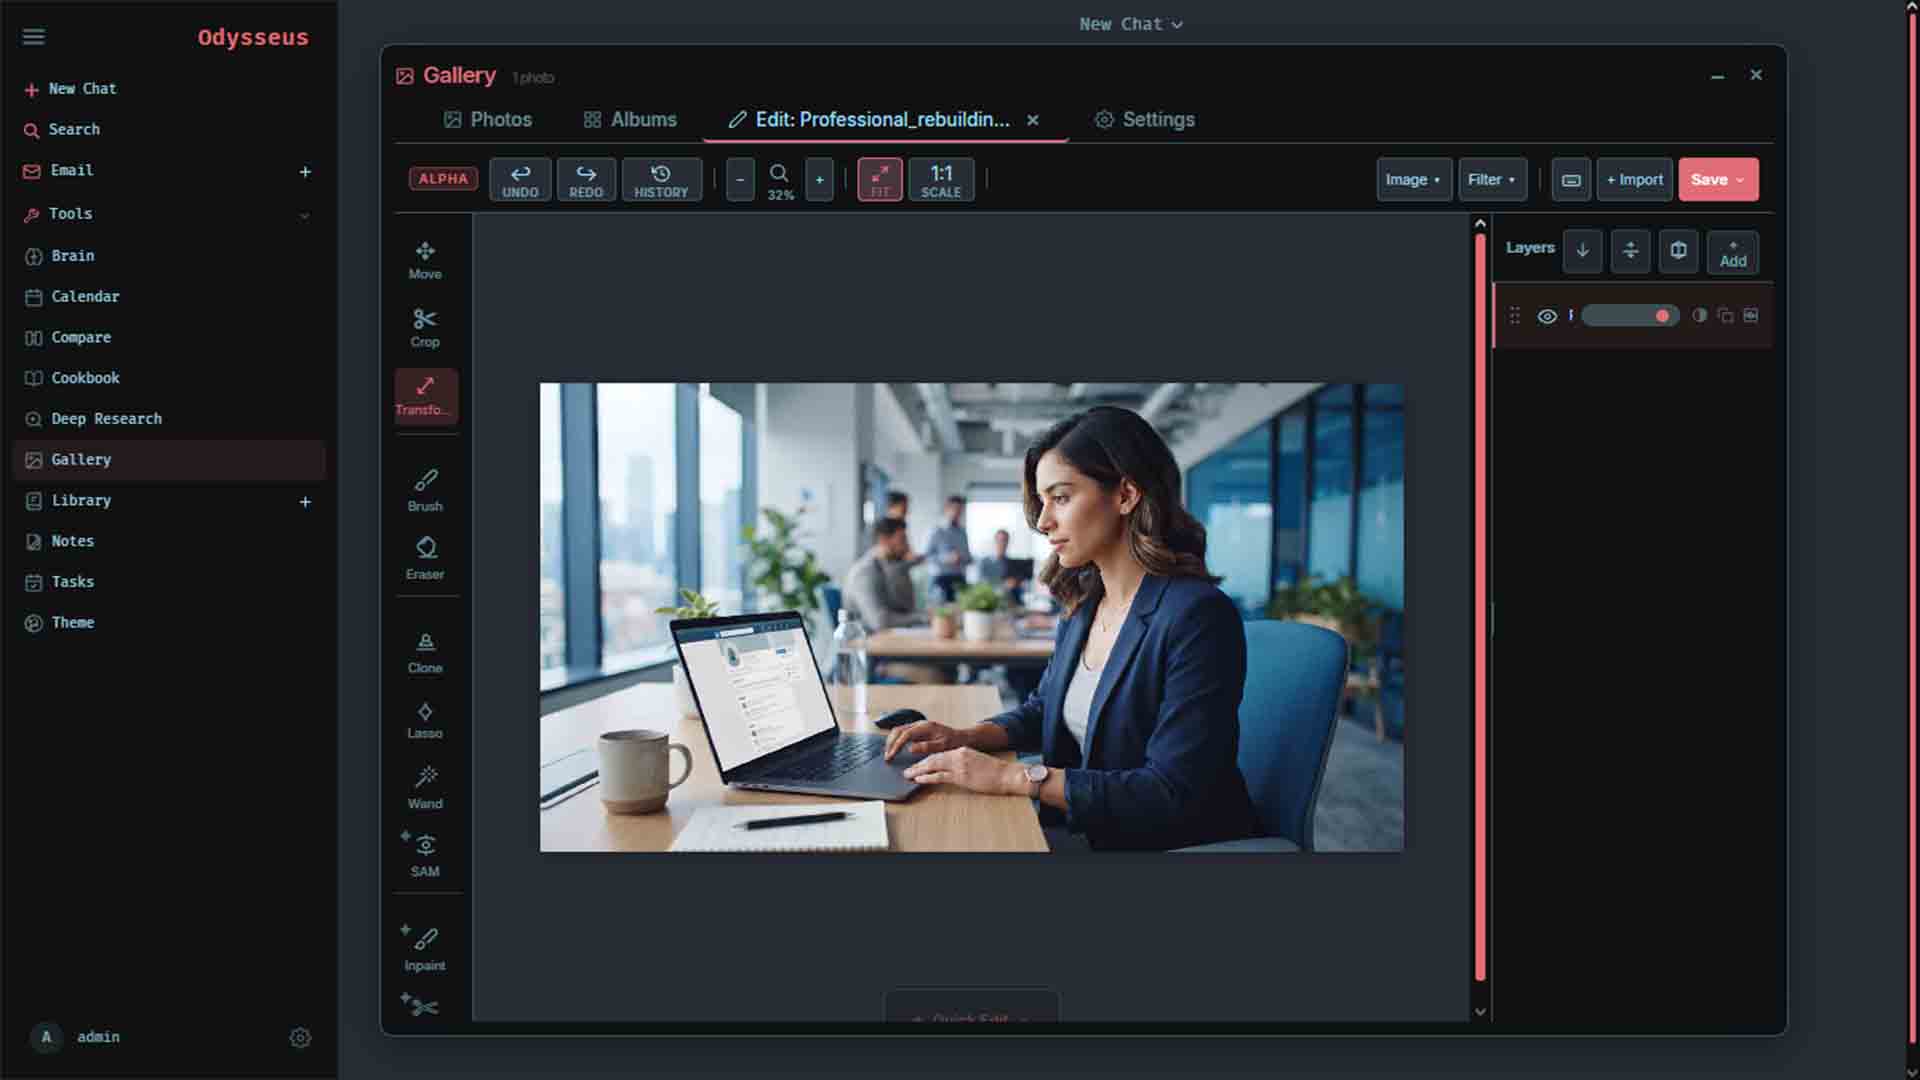Click the keyboard shortcuts icon
The width and height of the screenshot is (1920, 1080).
pyautogui.click(x=1571, y=180)
